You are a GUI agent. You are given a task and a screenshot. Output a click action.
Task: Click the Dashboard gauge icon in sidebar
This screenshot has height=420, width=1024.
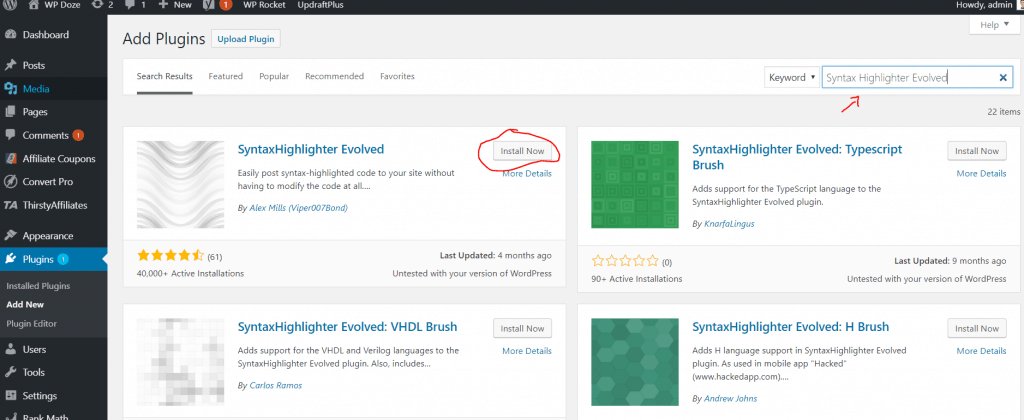[x=10, y=35]
